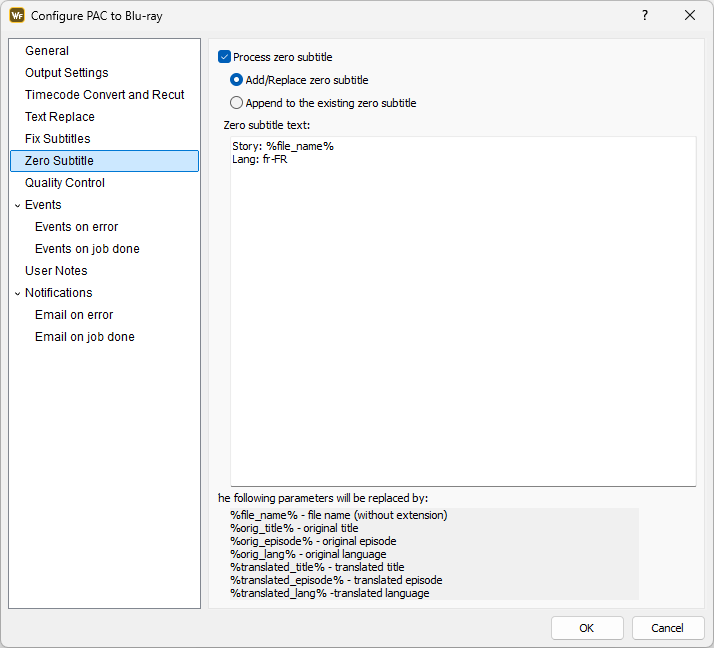Screen dimensions: 714x648
Task: Open the General settings page
Action: [x=47, y=51]
